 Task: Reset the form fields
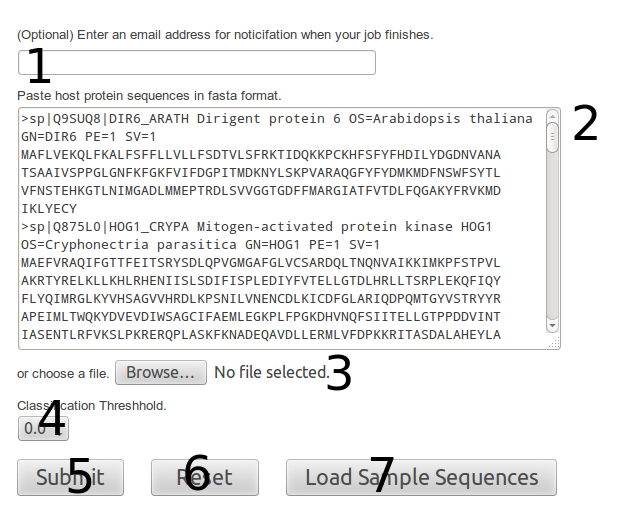[x=205, y=477]
